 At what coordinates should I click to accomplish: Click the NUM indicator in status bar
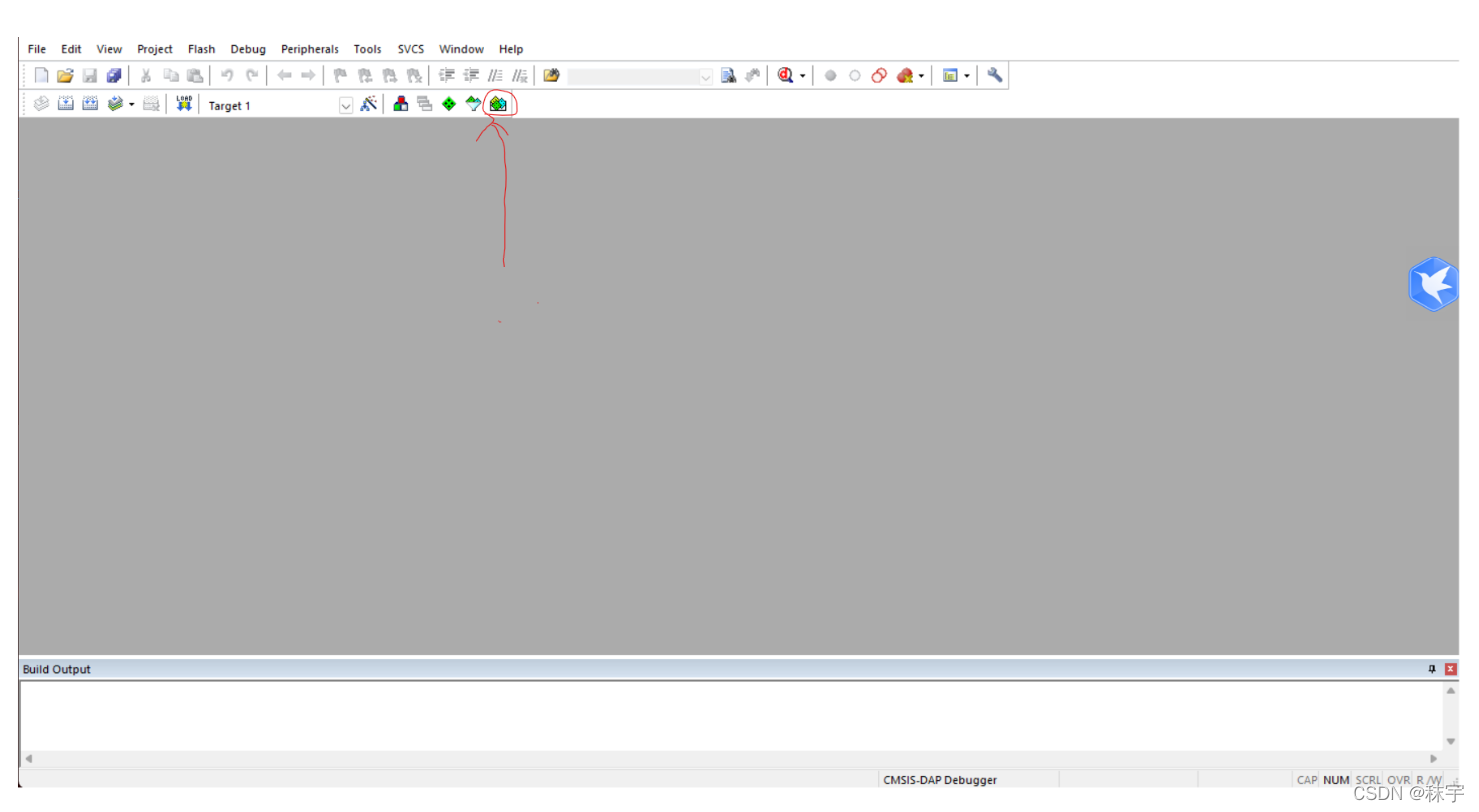point(1336,780)
